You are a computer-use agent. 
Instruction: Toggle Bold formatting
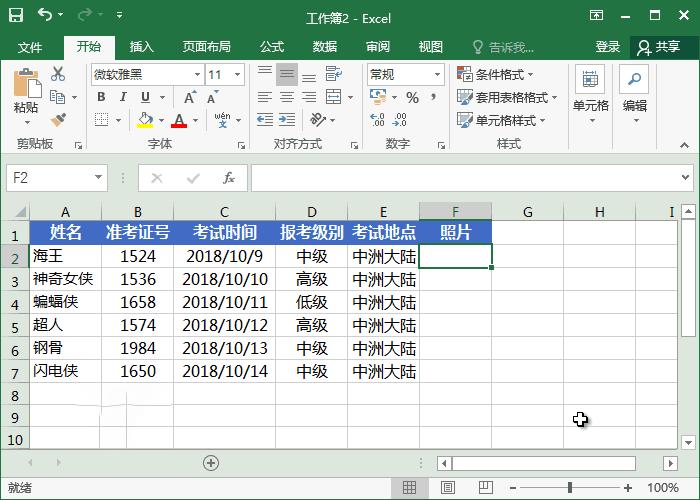point(101,97)
